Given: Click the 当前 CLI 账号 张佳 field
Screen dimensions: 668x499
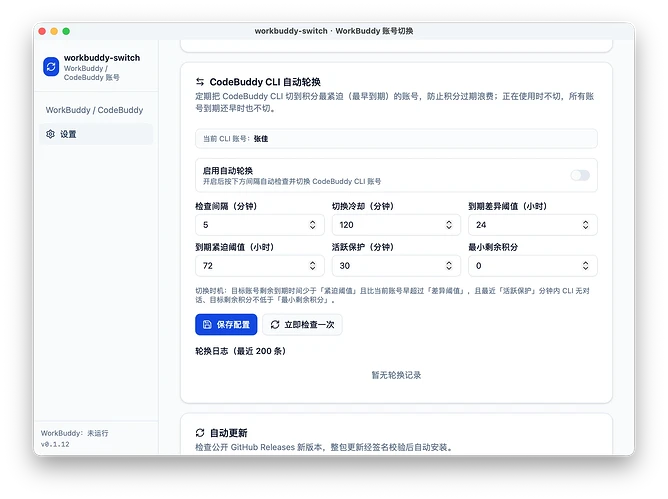Looking at the screenshot, I should tap(396, 139).
